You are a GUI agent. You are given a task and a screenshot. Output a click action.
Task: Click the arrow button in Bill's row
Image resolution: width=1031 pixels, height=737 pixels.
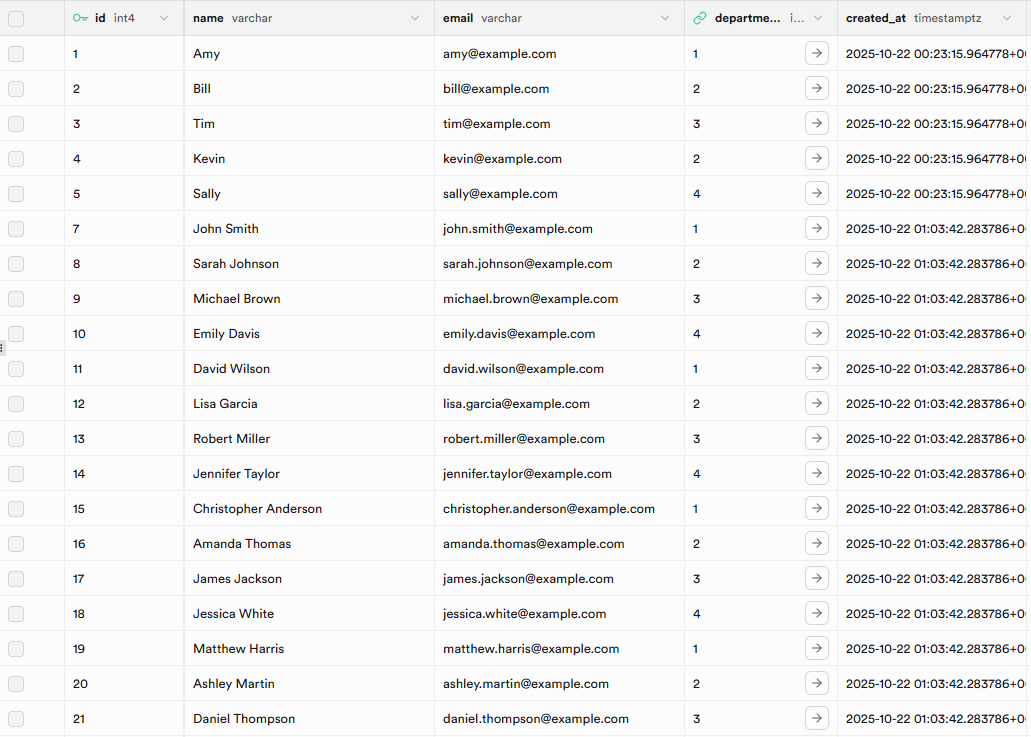(x=817, y=88)
